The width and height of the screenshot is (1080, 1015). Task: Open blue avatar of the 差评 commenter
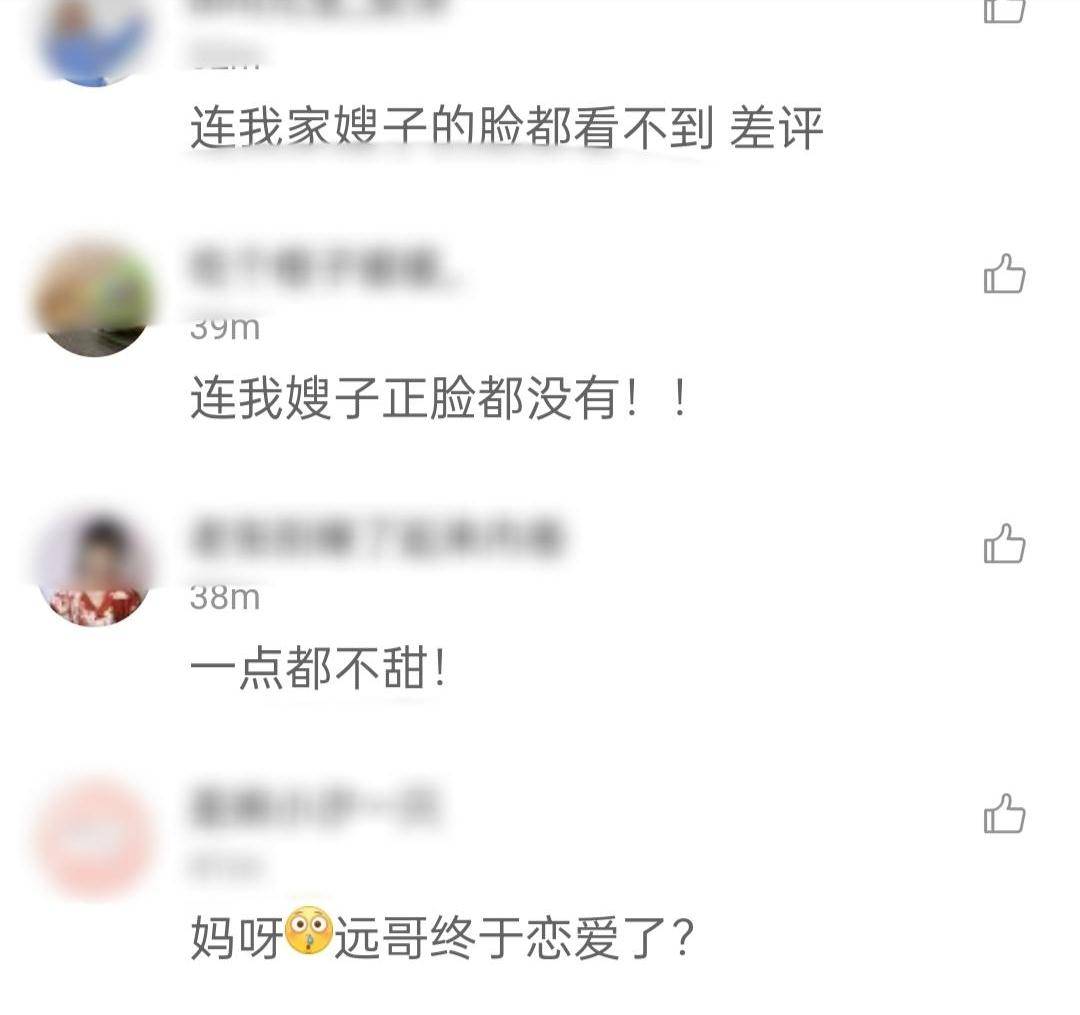94,43
